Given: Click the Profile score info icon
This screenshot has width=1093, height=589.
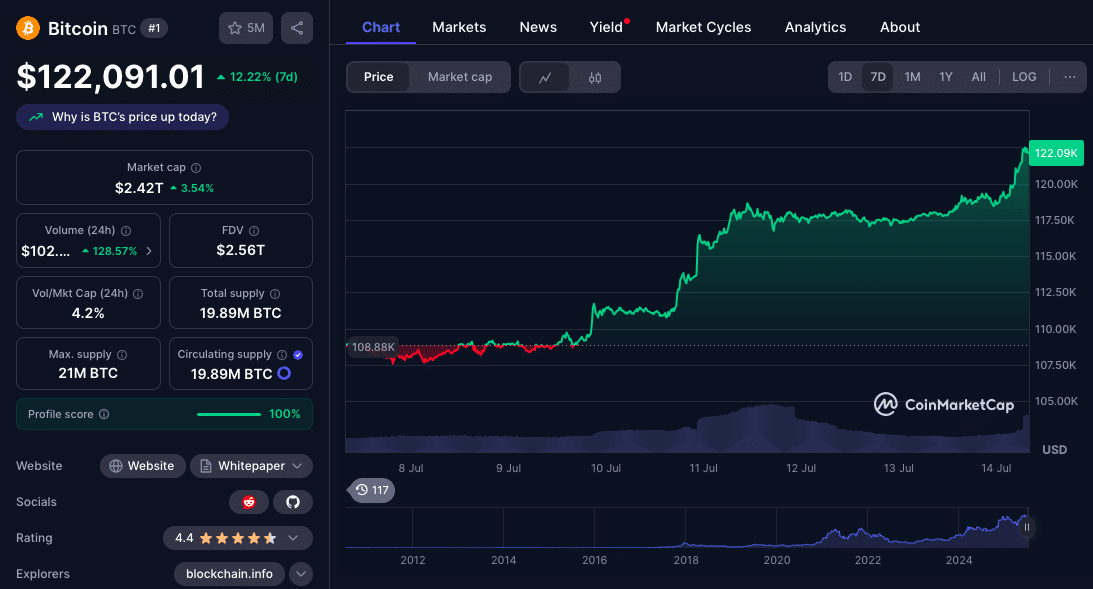Looking at the screenshot, I should pyautogui.click(x=104, y=414).
